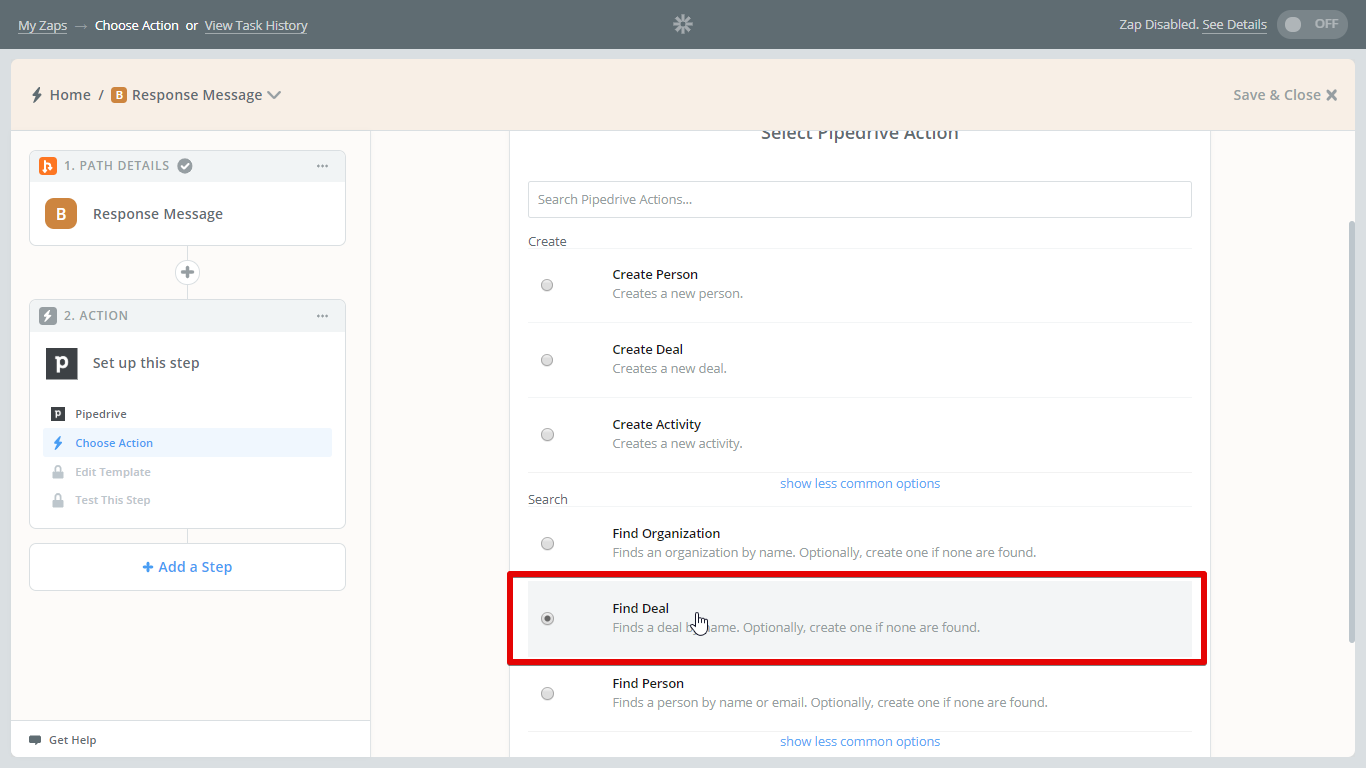Click the Search Pipedrive Actions field

(860, 199)
